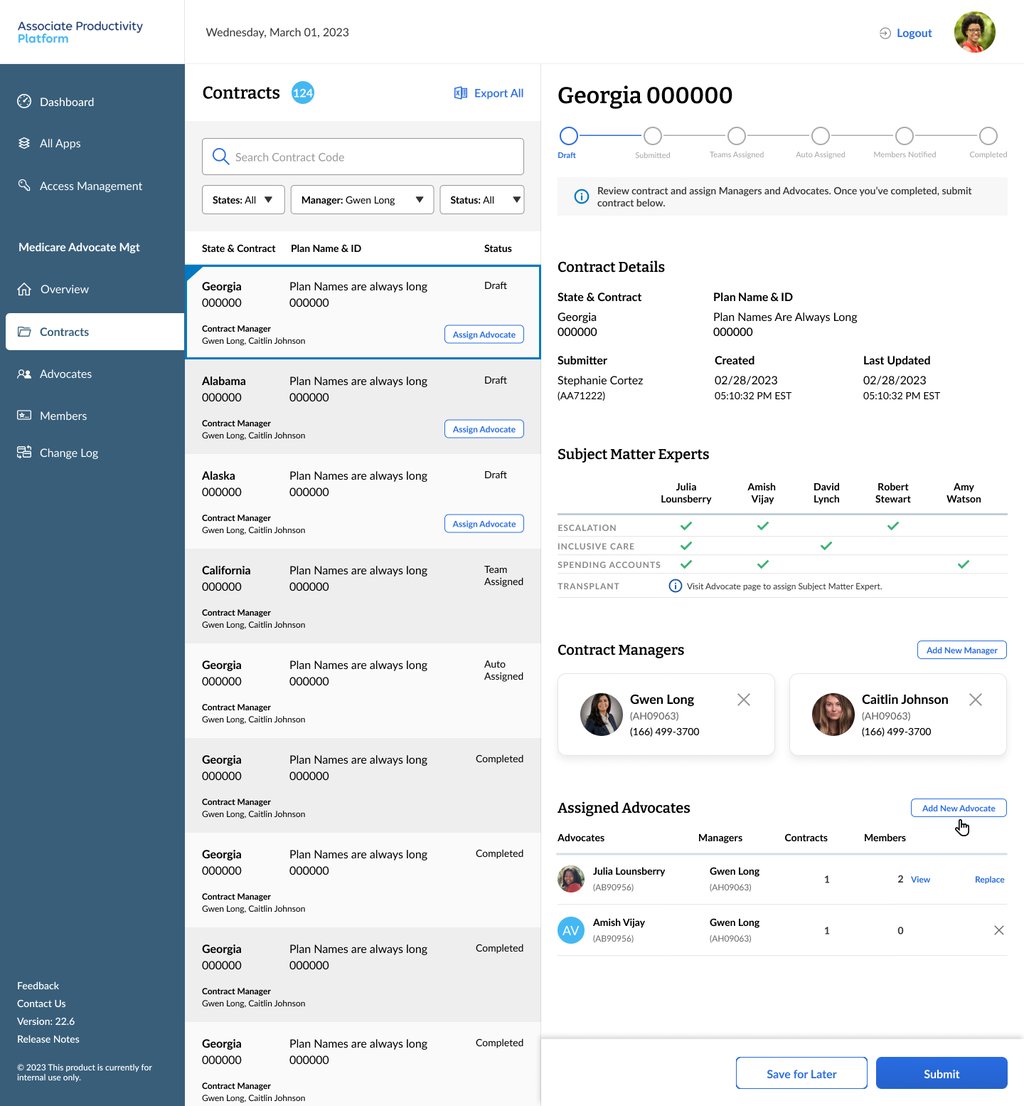Click Add New Advocate button

coord(958,808)
